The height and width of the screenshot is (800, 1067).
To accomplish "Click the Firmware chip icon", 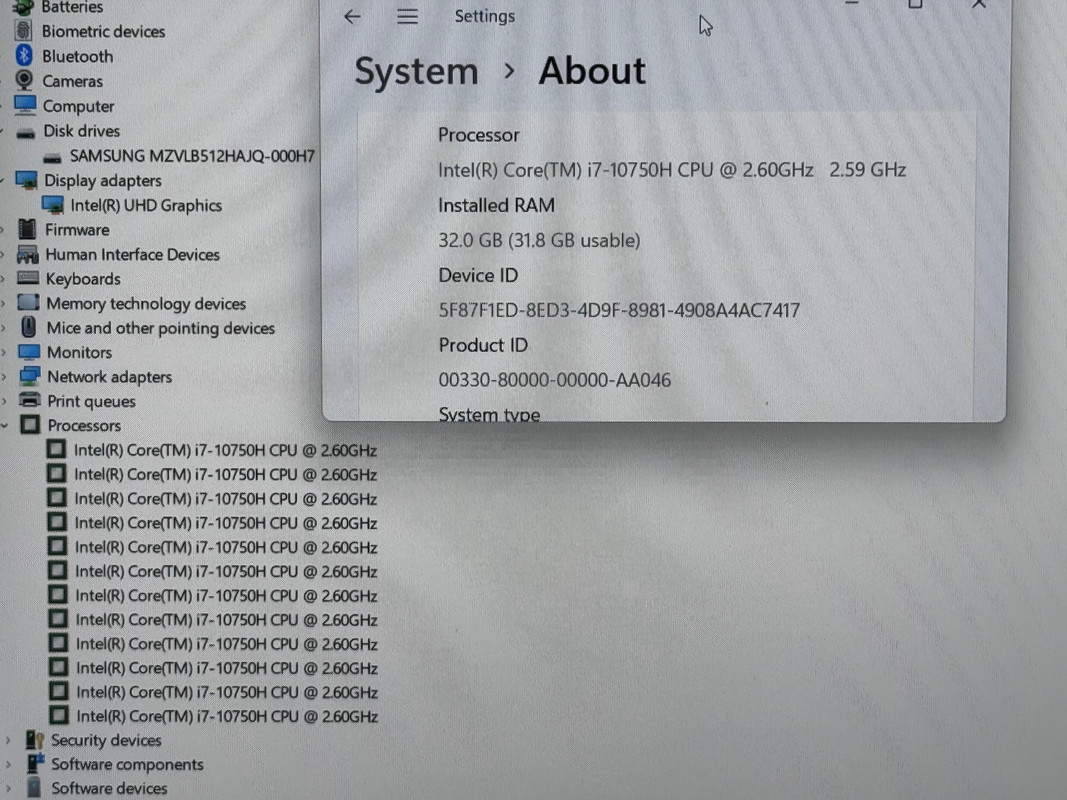I will click(x=27, y=229).
